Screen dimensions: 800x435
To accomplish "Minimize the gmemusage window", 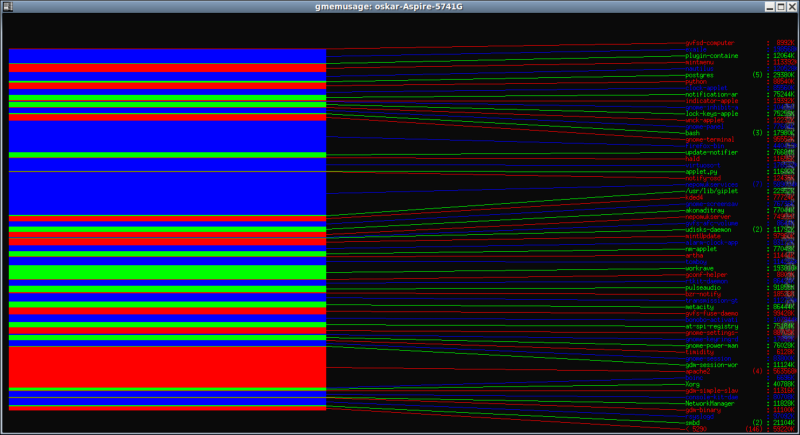I will tap(770, 7).
